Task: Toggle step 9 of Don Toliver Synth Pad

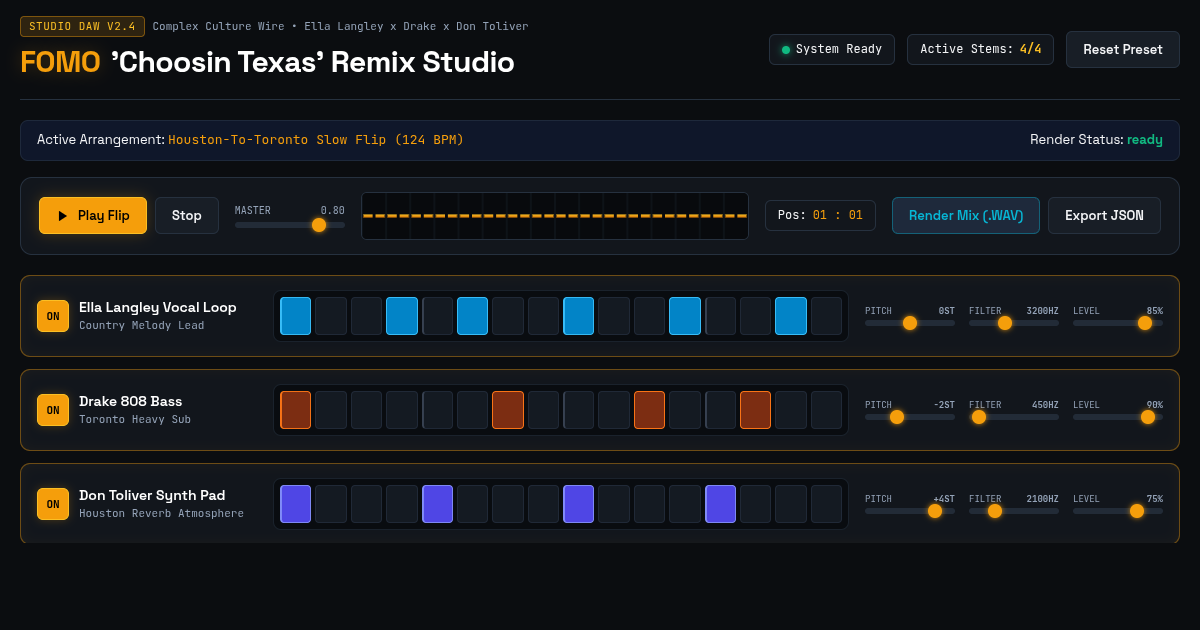Action: coord(579,504)
